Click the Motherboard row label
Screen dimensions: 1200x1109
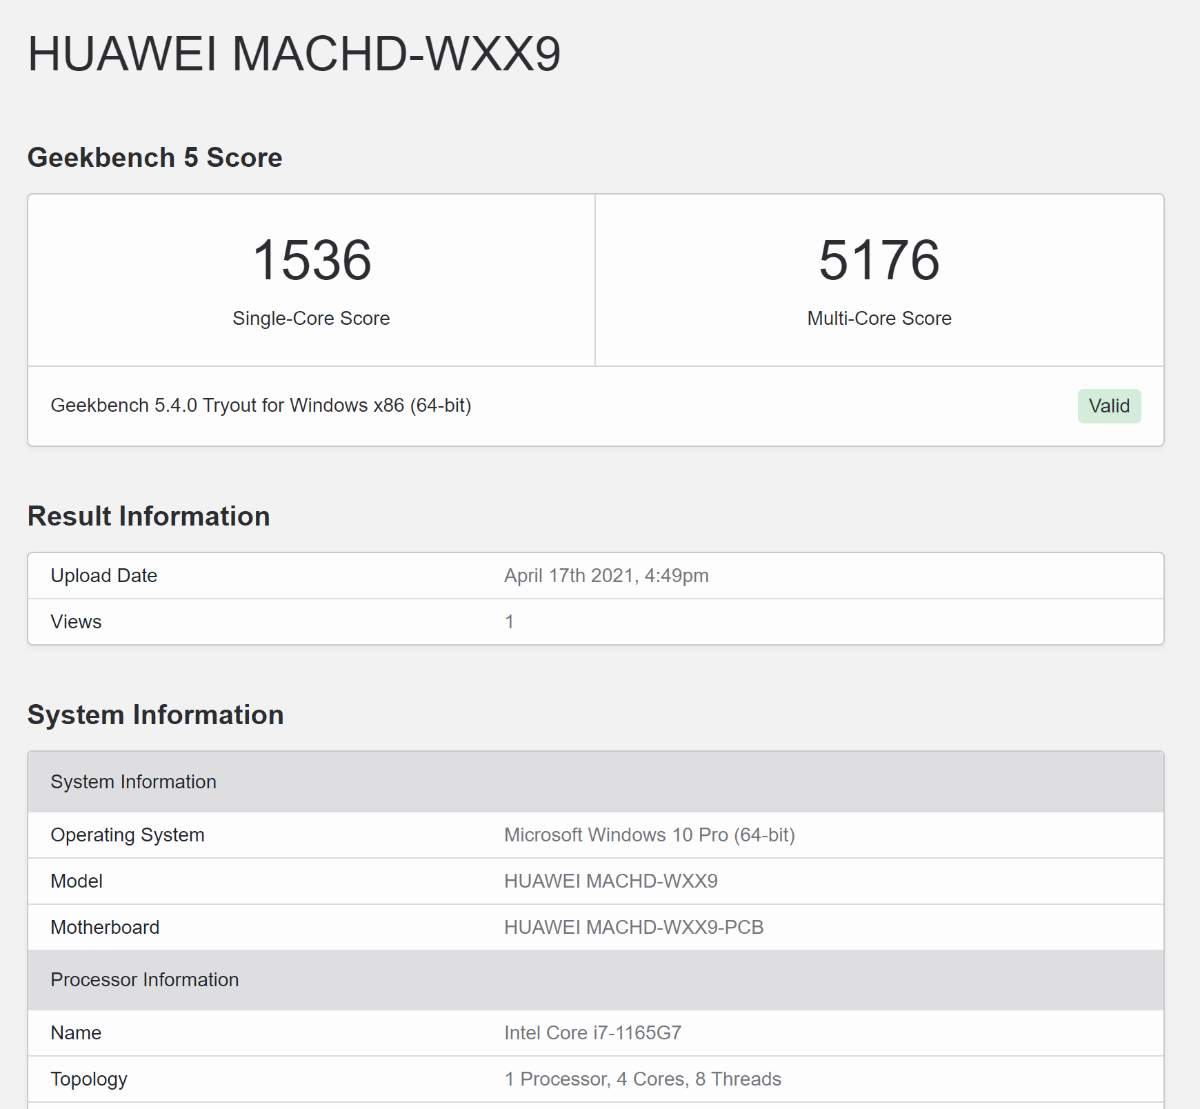(105, 927)
